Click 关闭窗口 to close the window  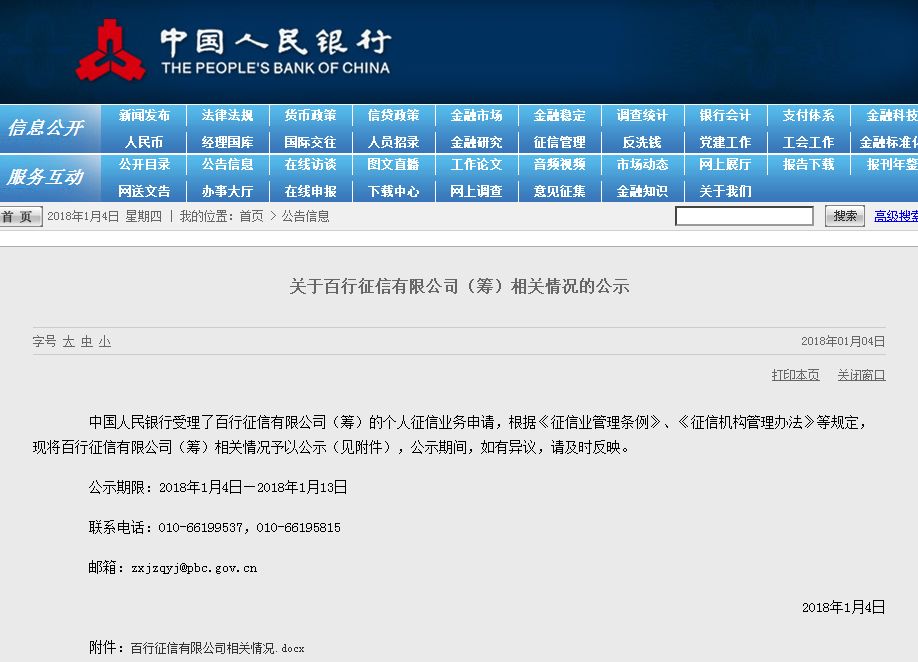pyautogui.click(x=861, y=375)
